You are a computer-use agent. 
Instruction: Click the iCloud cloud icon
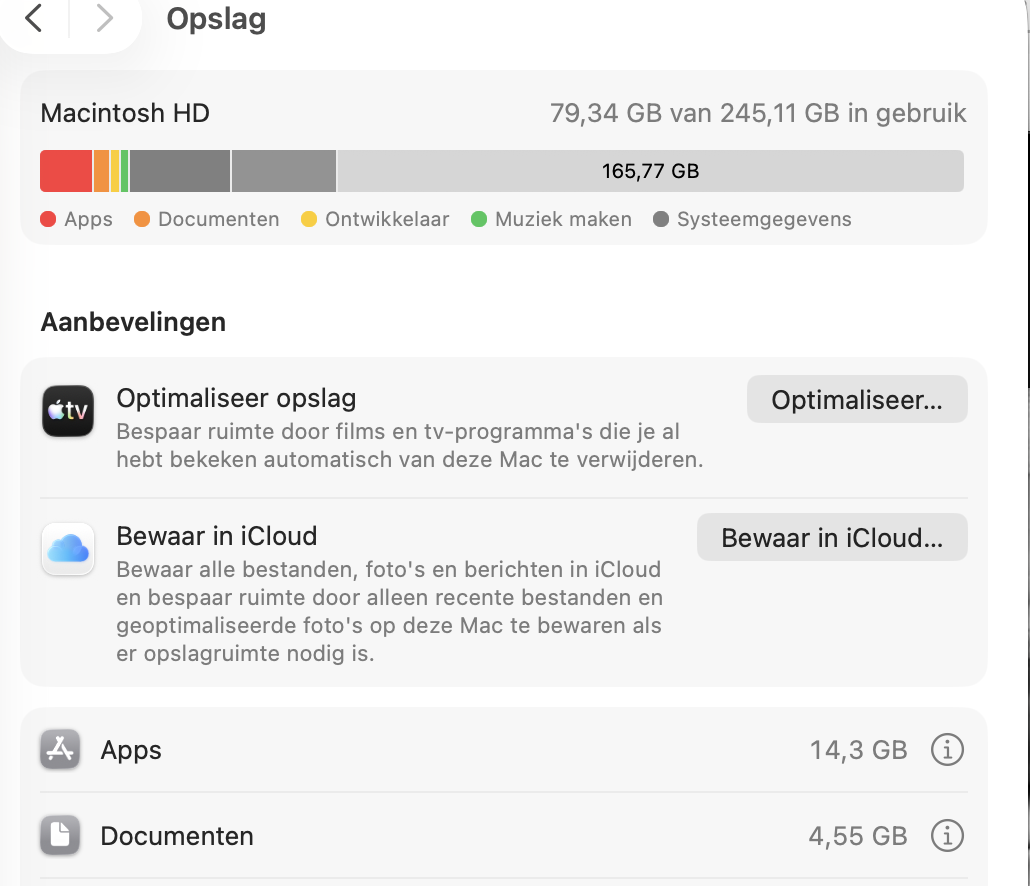pos(68,549)
